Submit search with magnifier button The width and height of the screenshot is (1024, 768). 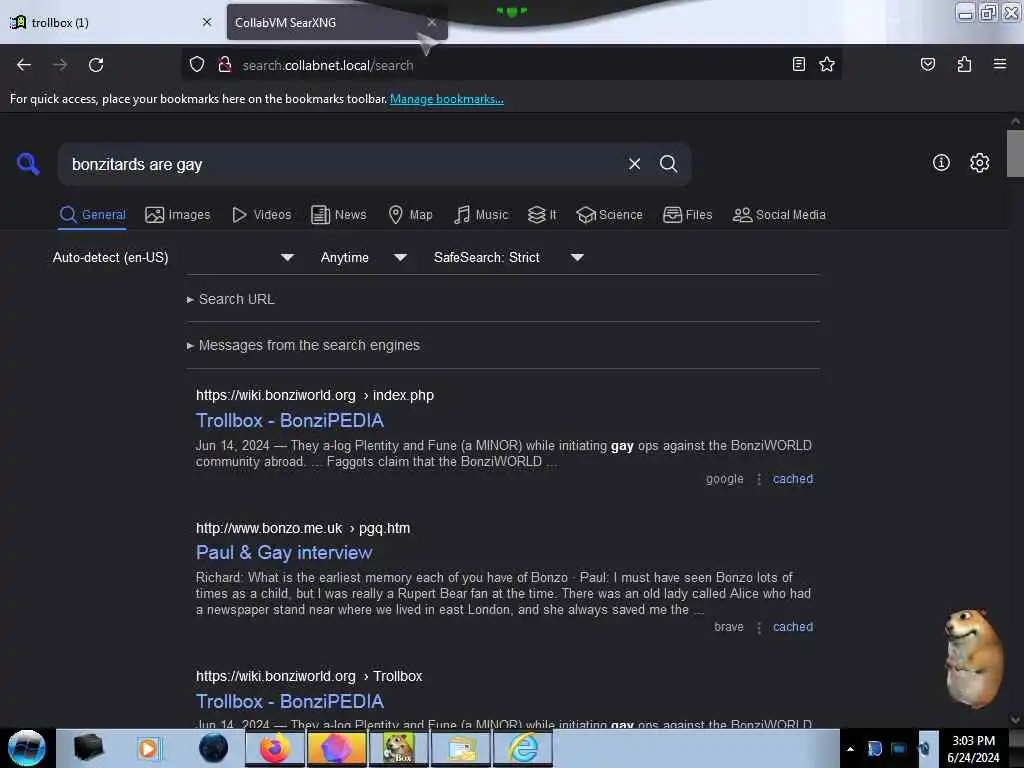[668, 164]
